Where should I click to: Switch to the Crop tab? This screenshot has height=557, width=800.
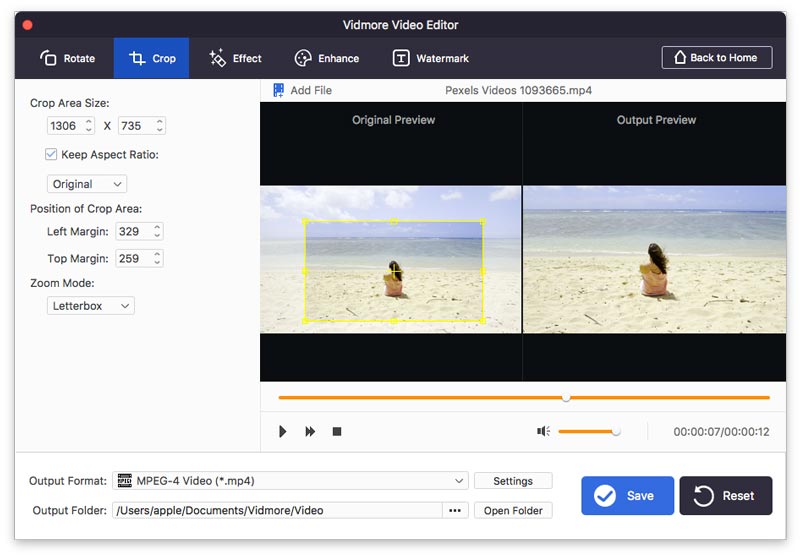(x=152, y=58)
